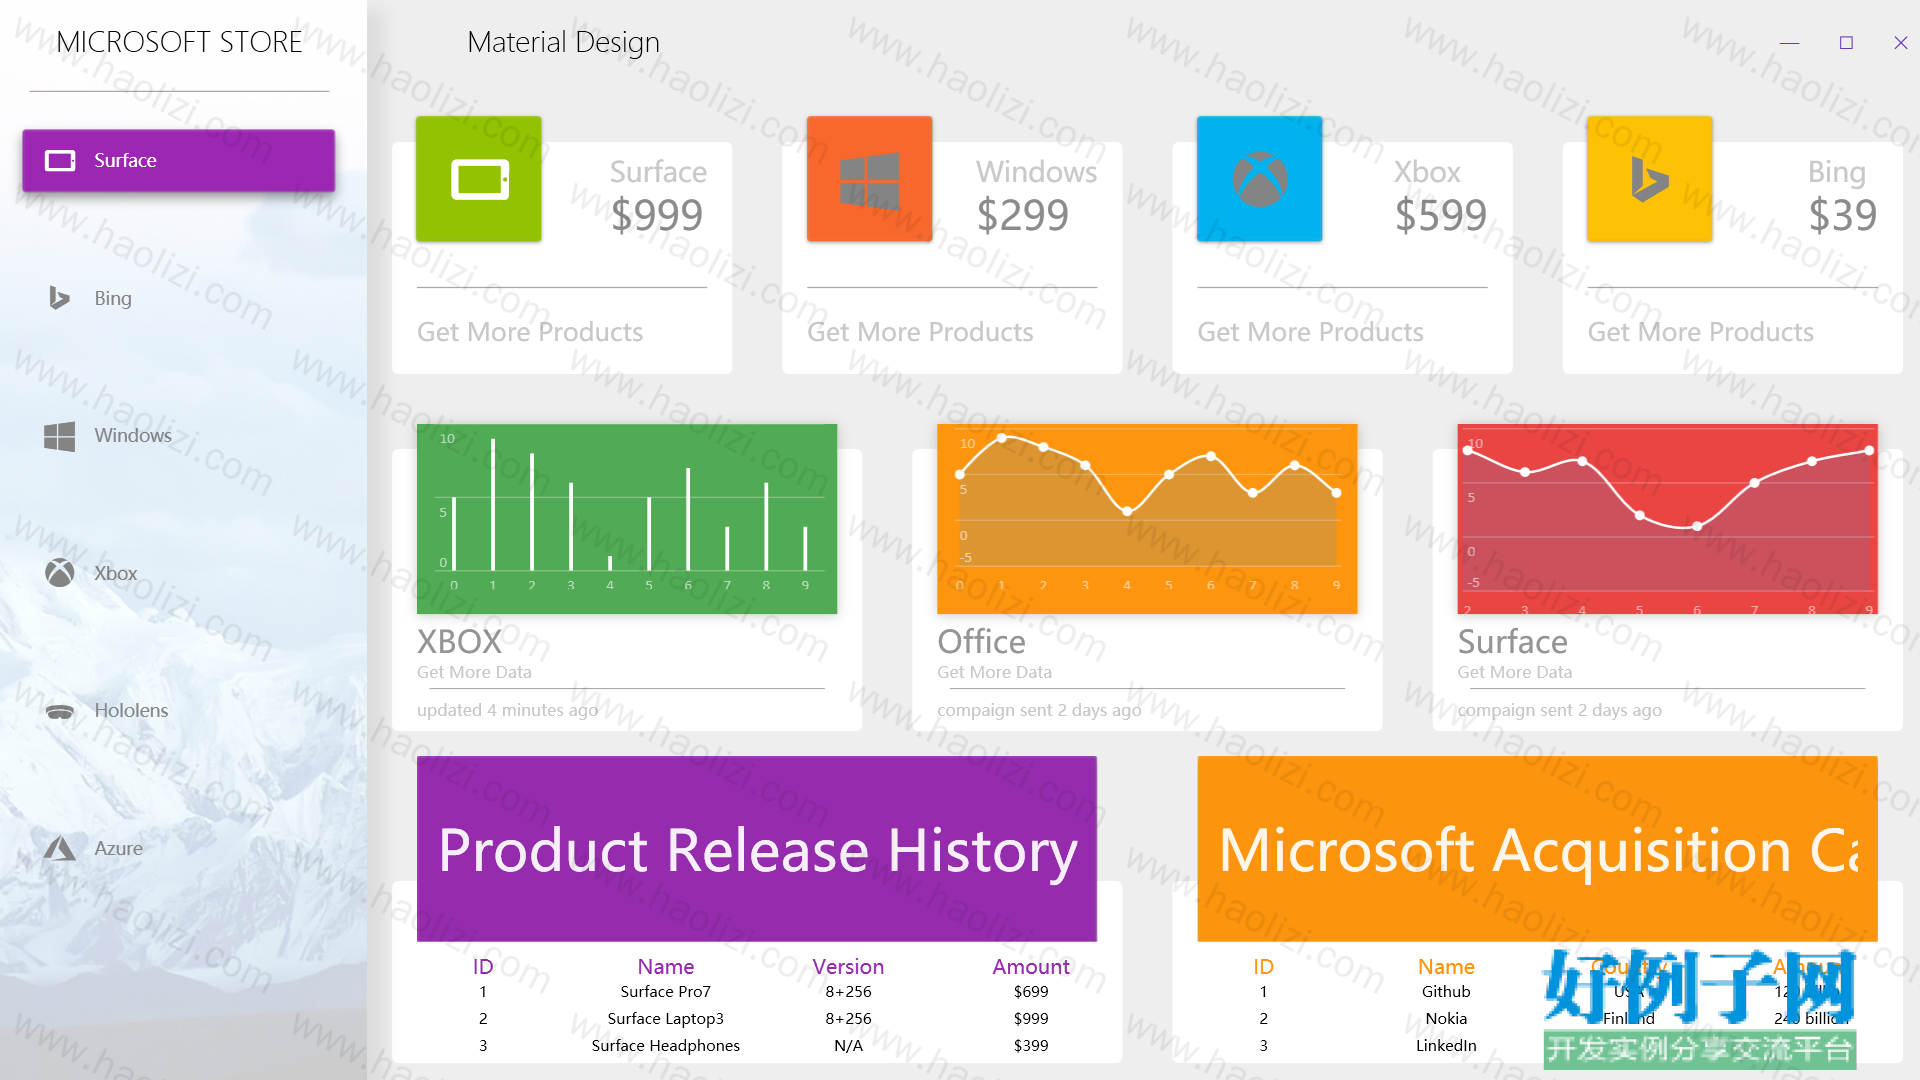The image size is (1920, 1080).
Task: Click Get More Data under Office chart
Action: click(994, 672)
